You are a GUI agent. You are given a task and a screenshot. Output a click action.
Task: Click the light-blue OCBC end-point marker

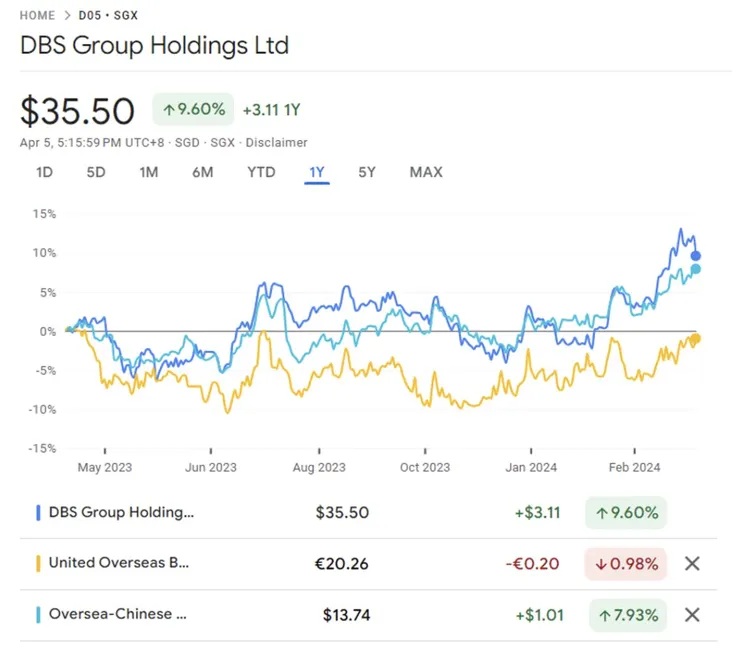[696, 269]
